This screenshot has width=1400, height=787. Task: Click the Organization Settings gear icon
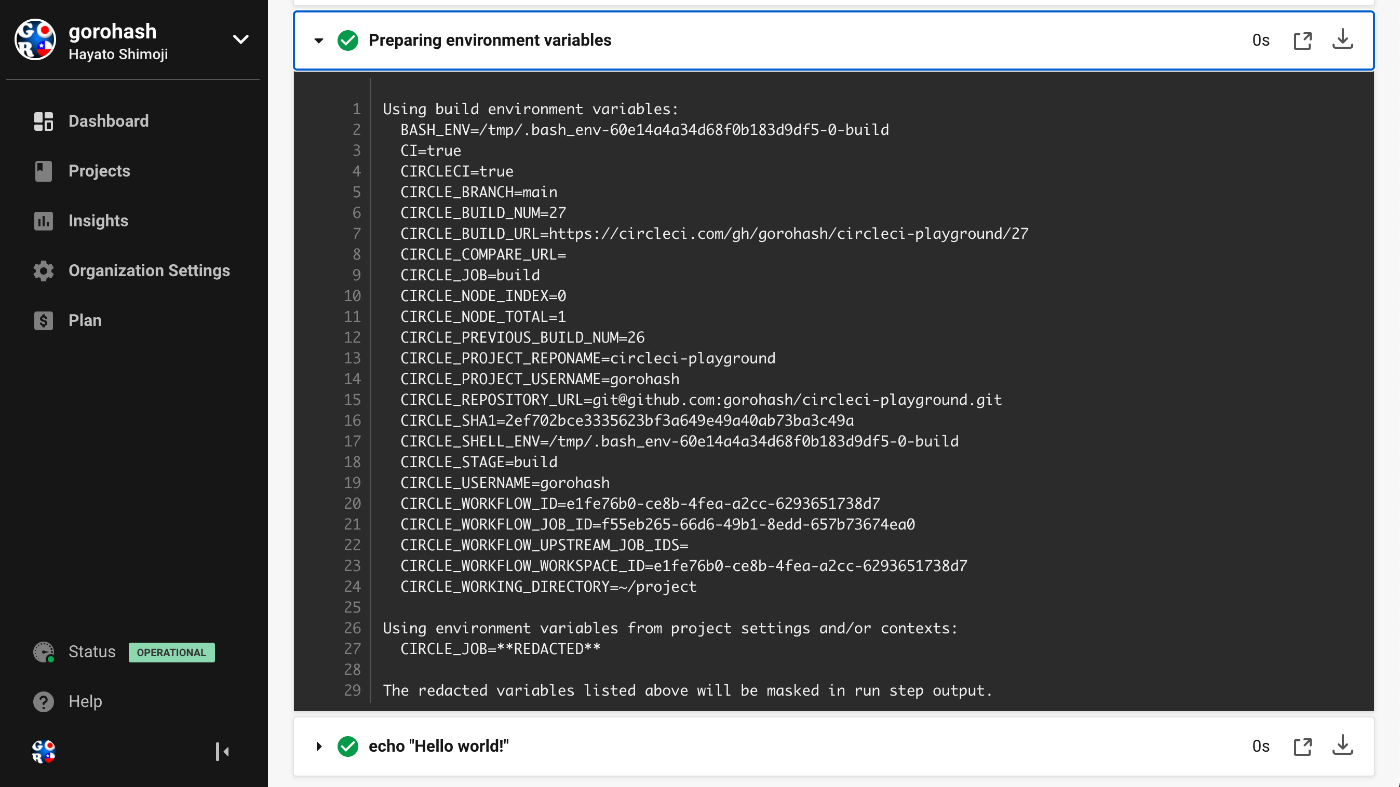click(43, 271)
